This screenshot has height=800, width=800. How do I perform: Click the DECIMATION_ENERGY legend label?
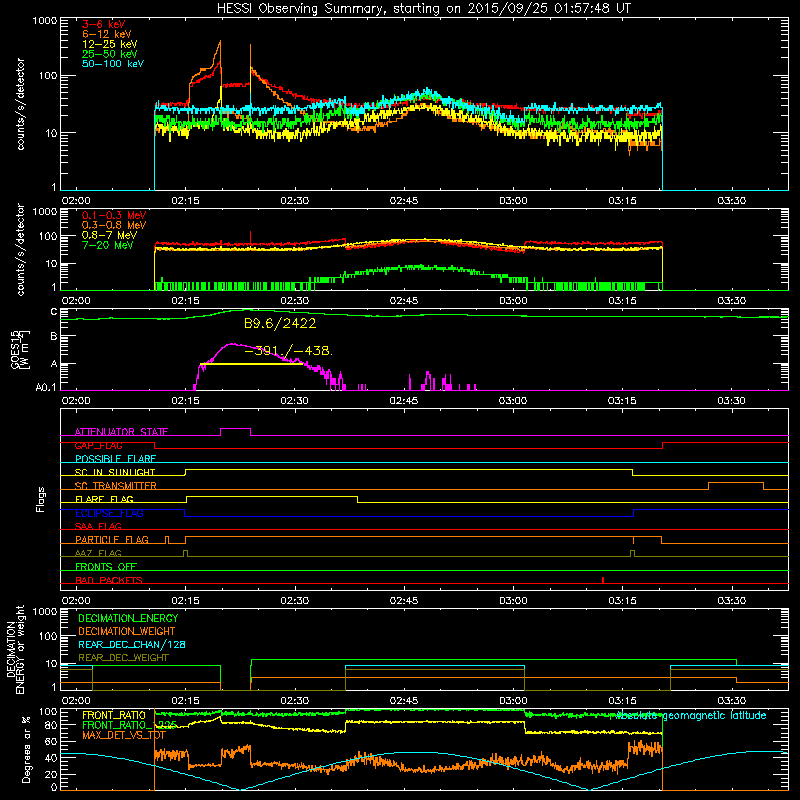[x=128, y=618]
